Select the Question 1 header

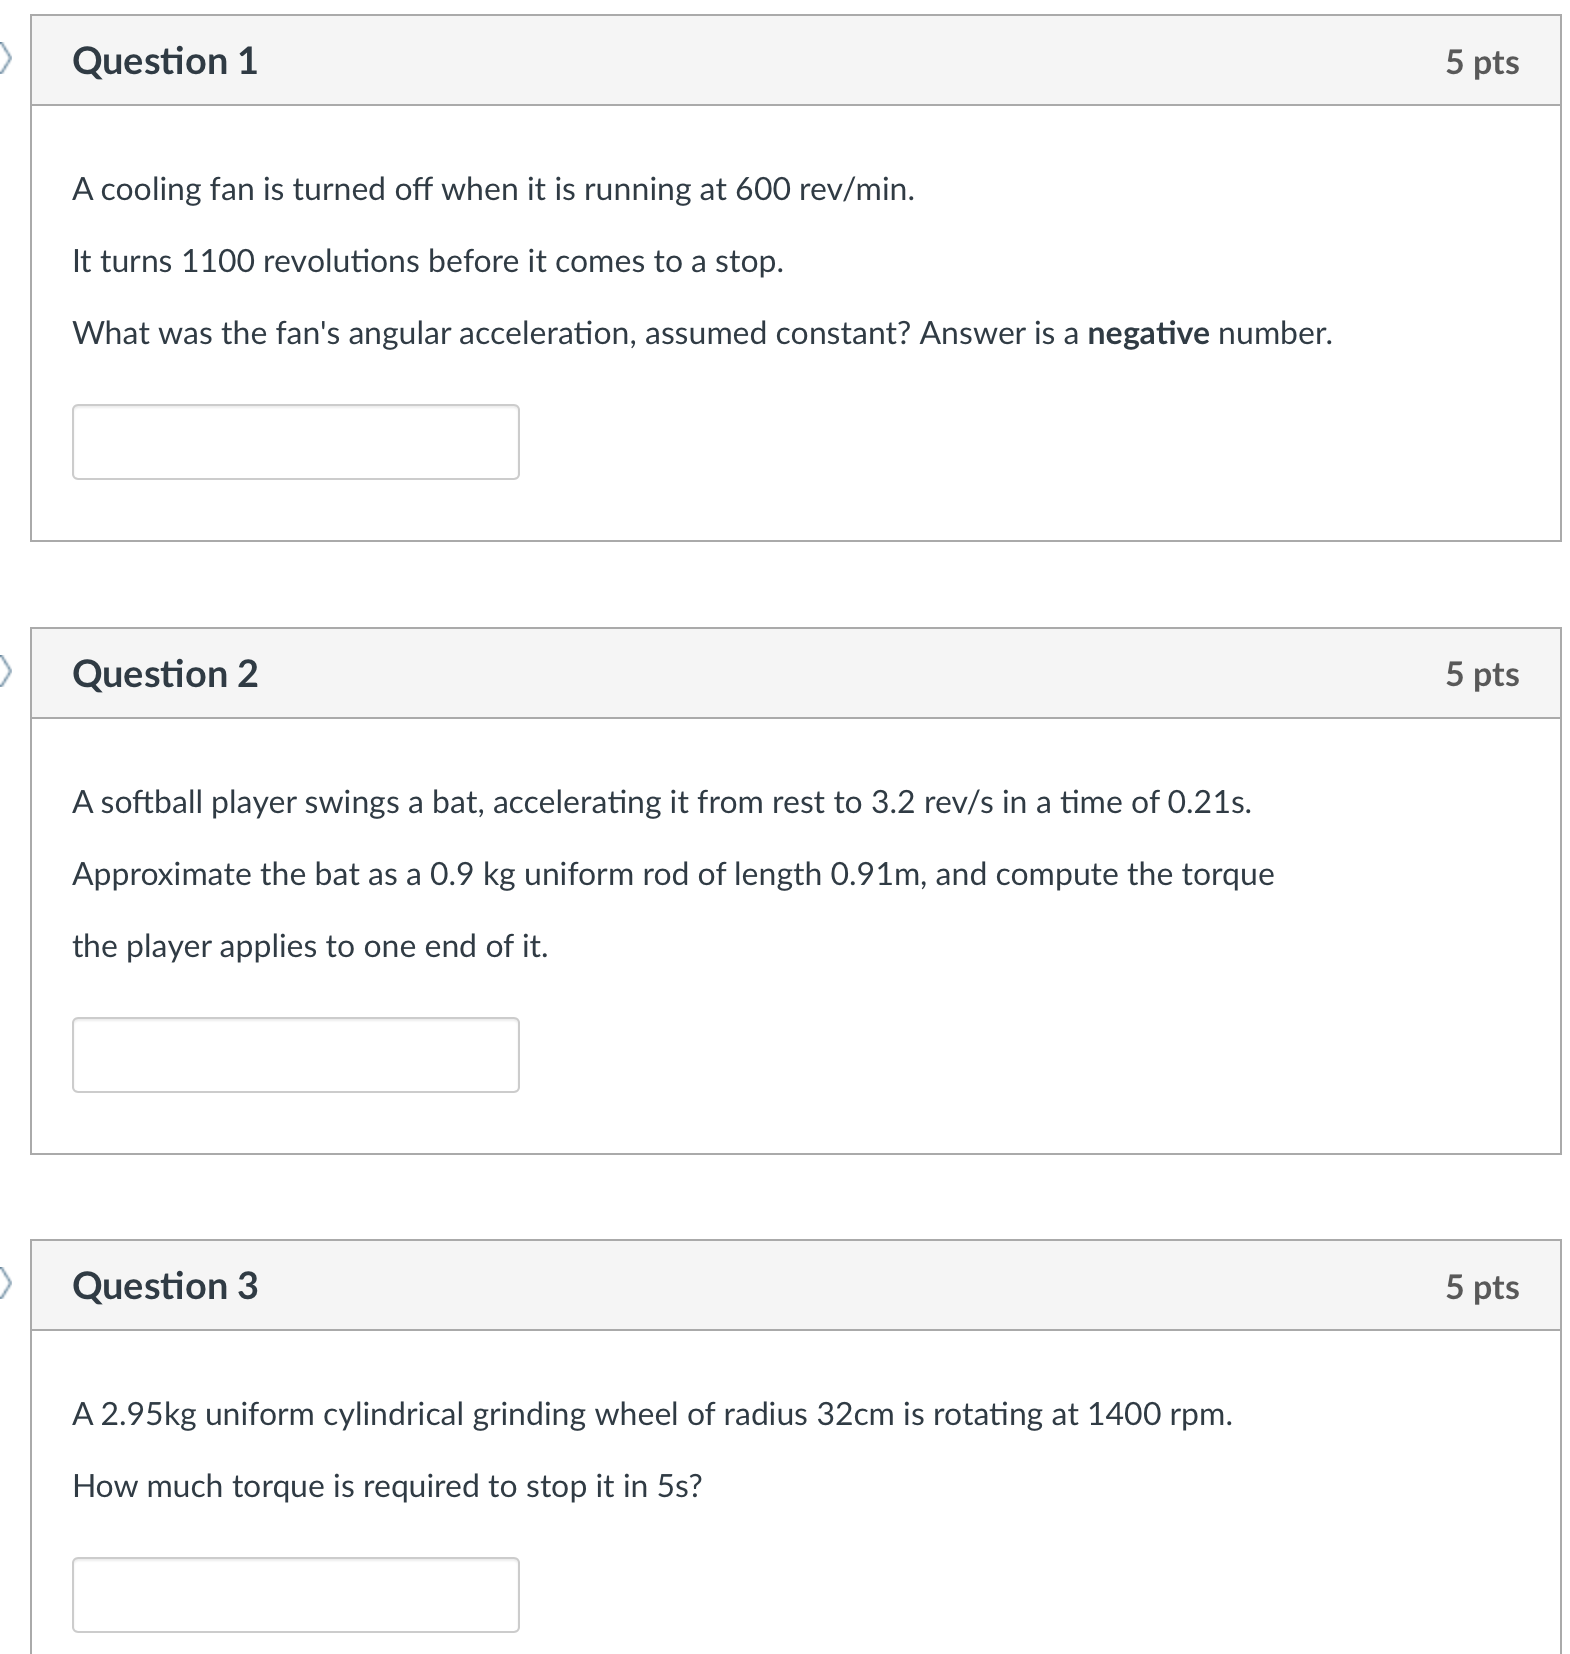click(x=165, y=61)
